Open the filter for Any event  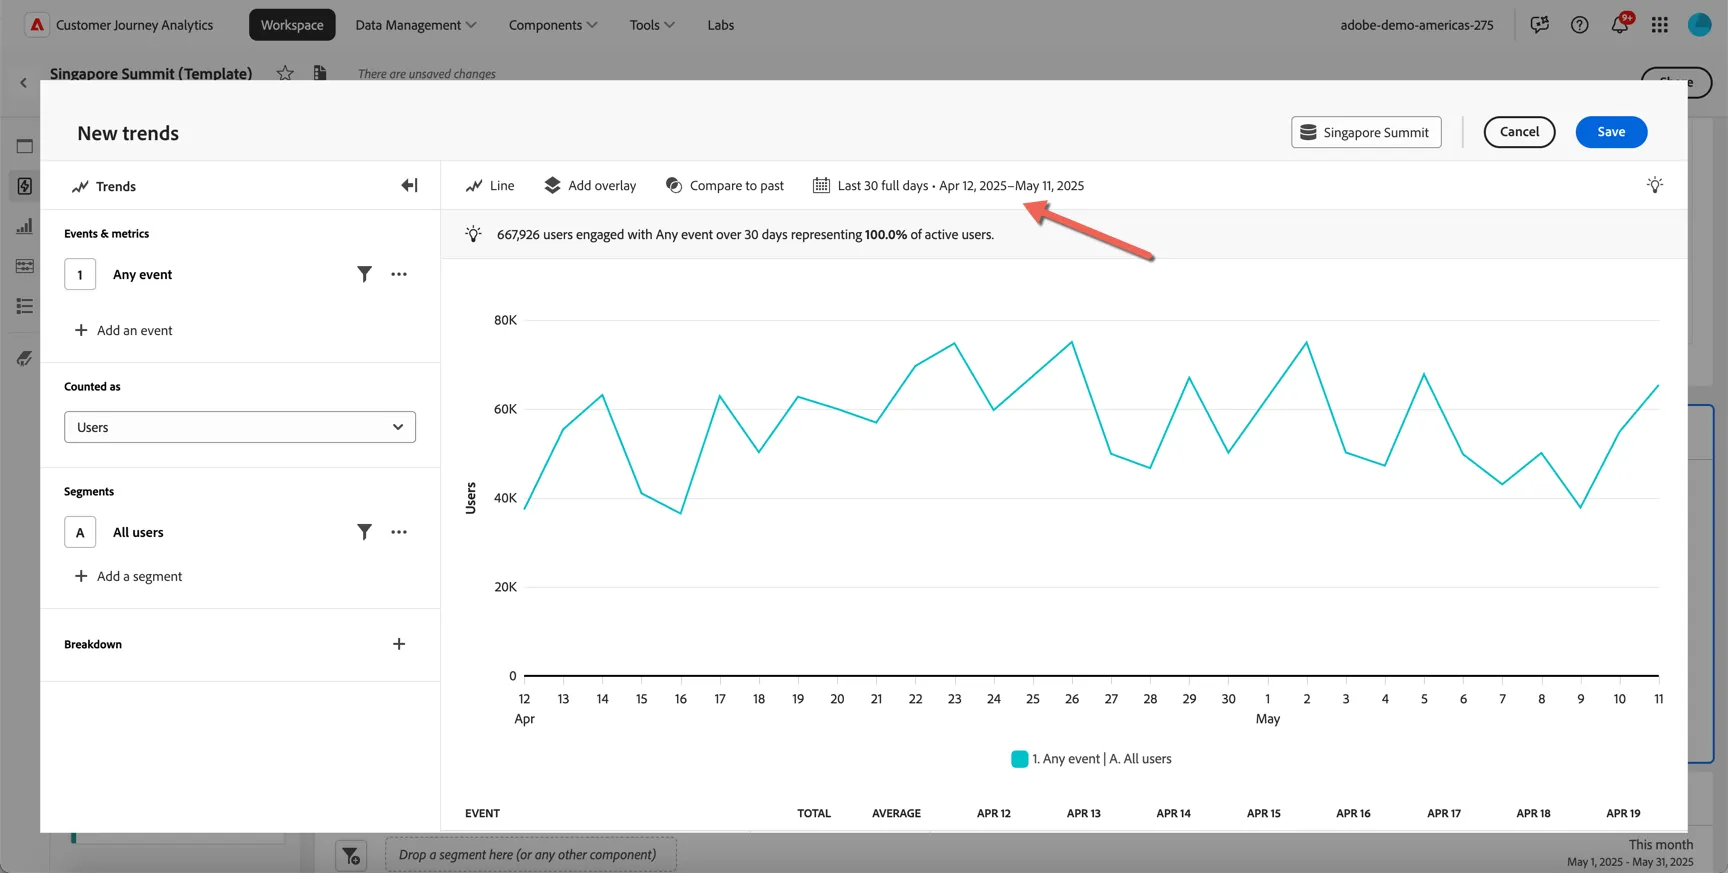pos(364,274)
